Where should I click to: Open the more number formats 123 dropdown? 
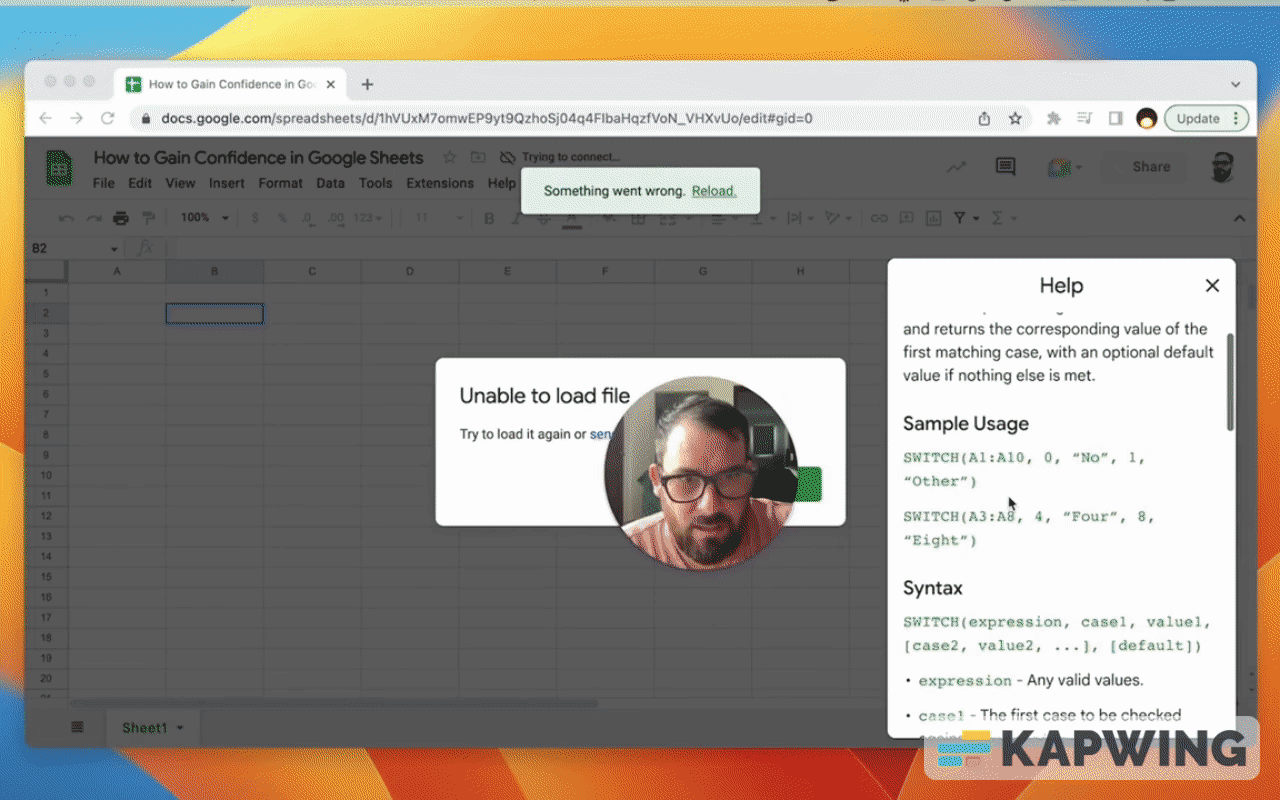pyautogui.click(x=369, y=218)
